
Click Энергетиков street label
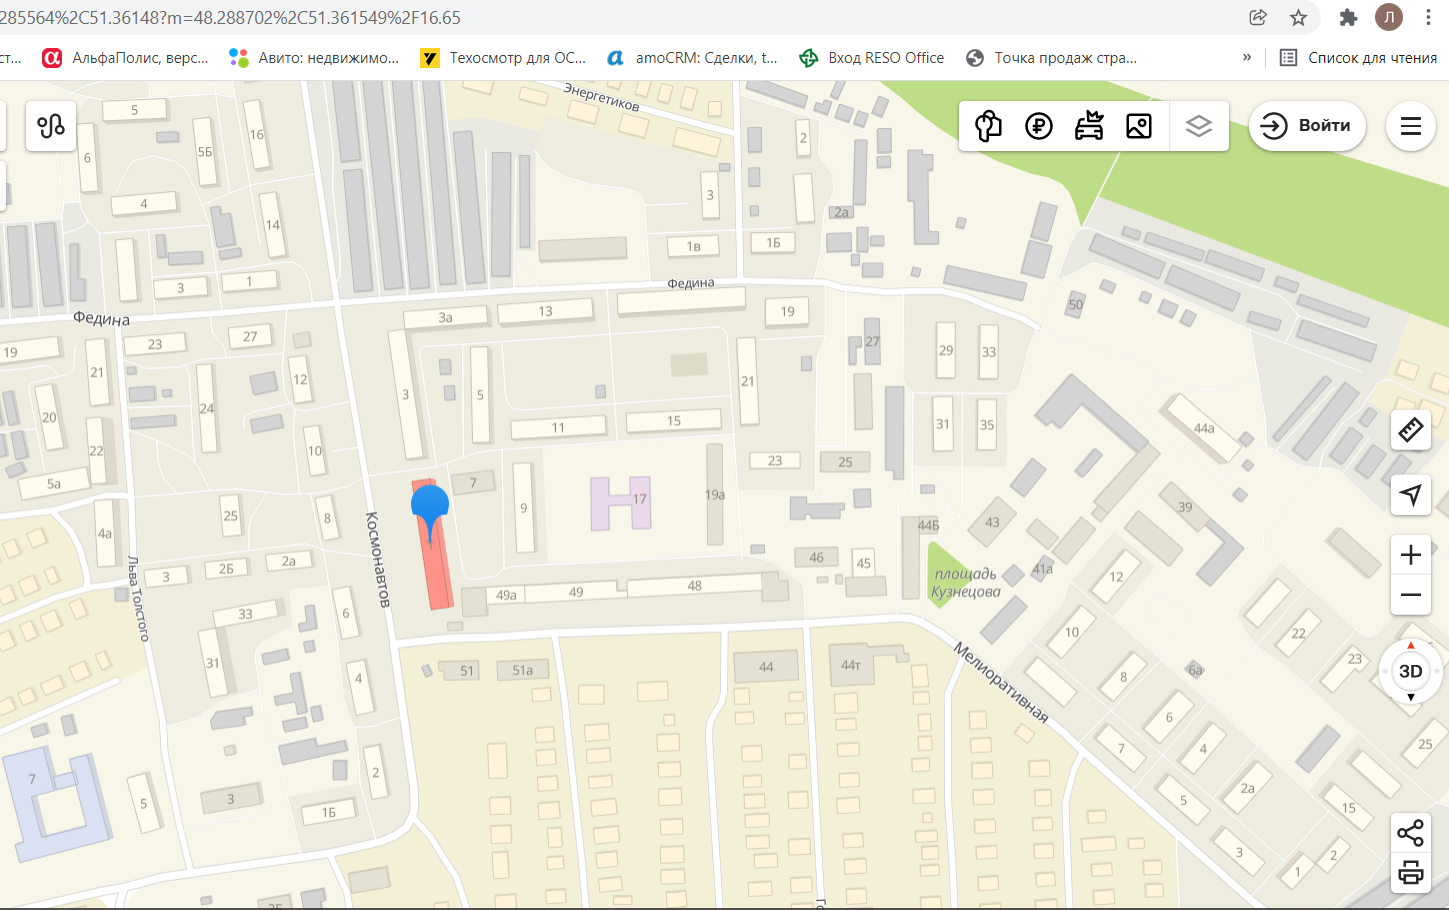coord(601,96)
